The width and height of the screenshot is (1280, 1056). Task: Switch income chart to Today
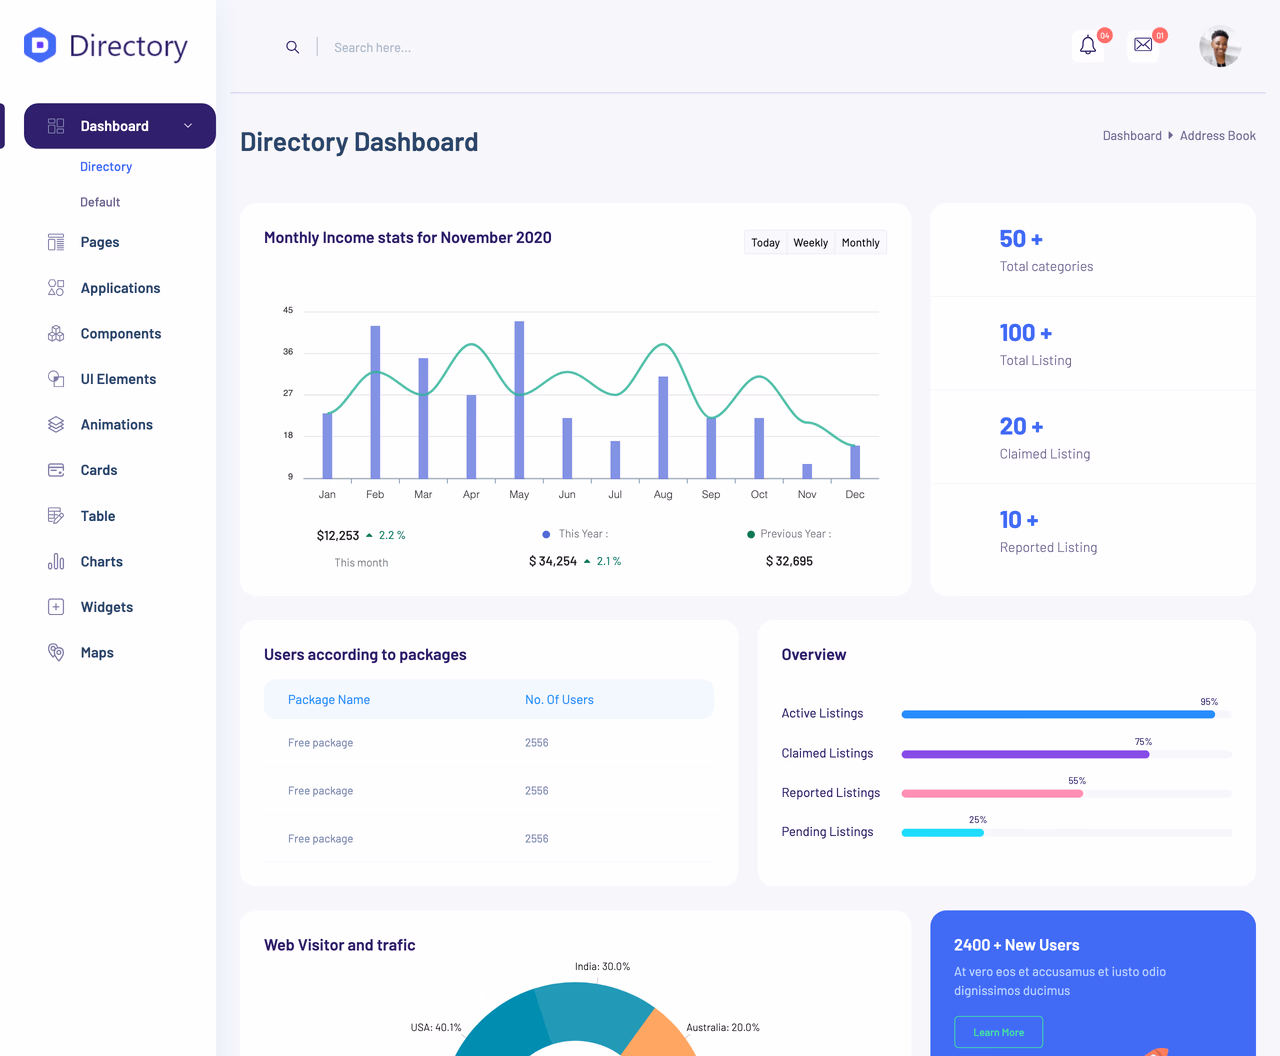(766, 242)
